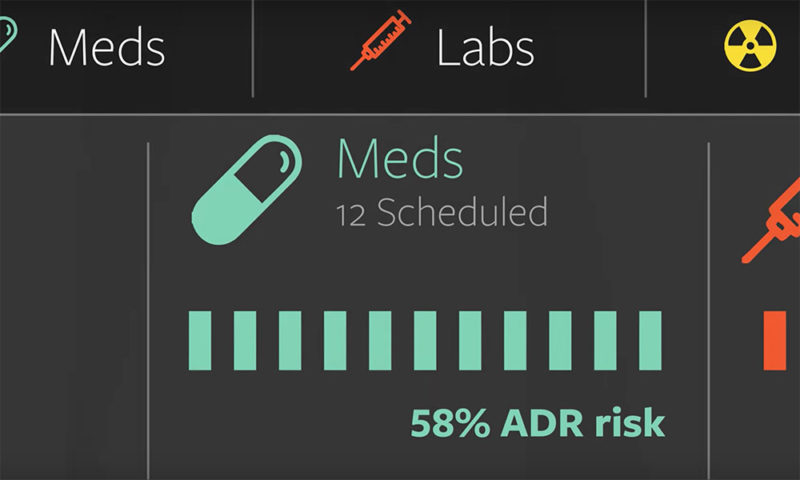Click the third green bar in Meds progress
This screenshot has width=800, height=480.
click(290, 340)
